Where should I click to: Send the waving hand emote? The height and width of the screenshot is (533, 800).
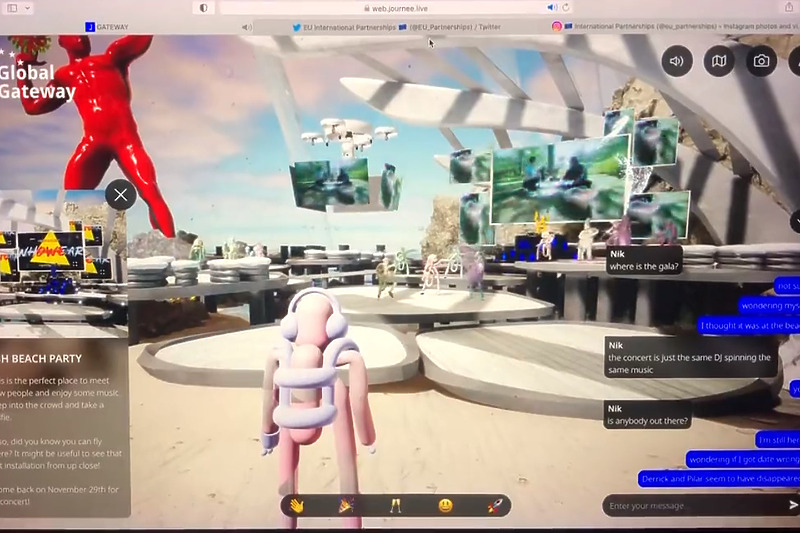[297, 506]
